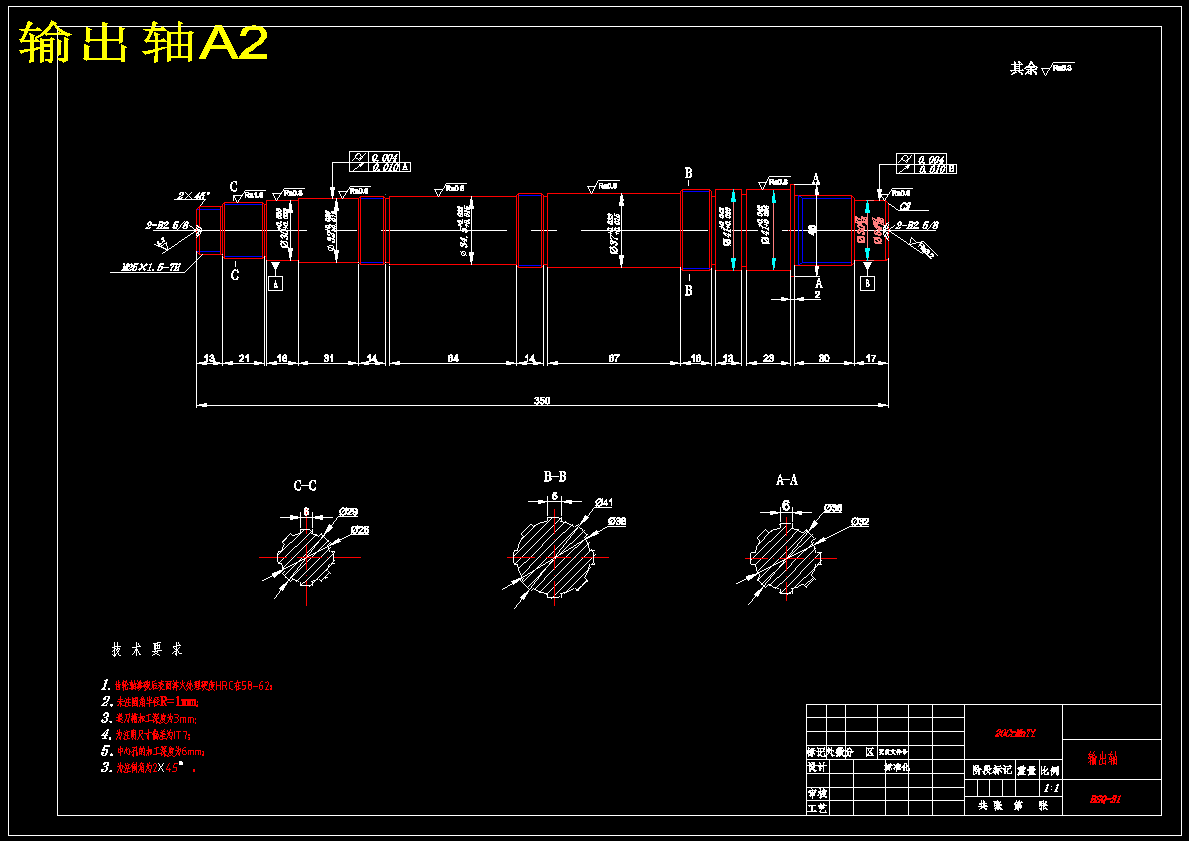Click the "设计" title block cell

click(x=817, y=767)
